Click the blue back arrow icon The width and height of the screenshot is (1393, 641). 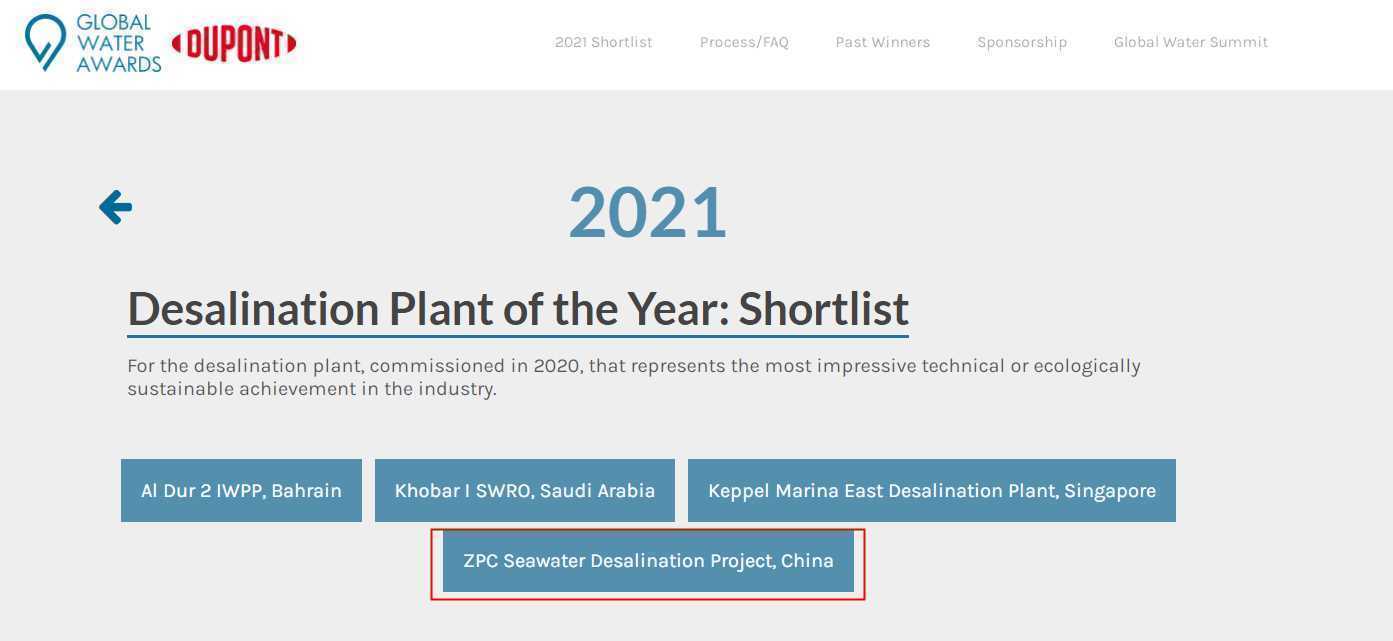tap(115, 207)
